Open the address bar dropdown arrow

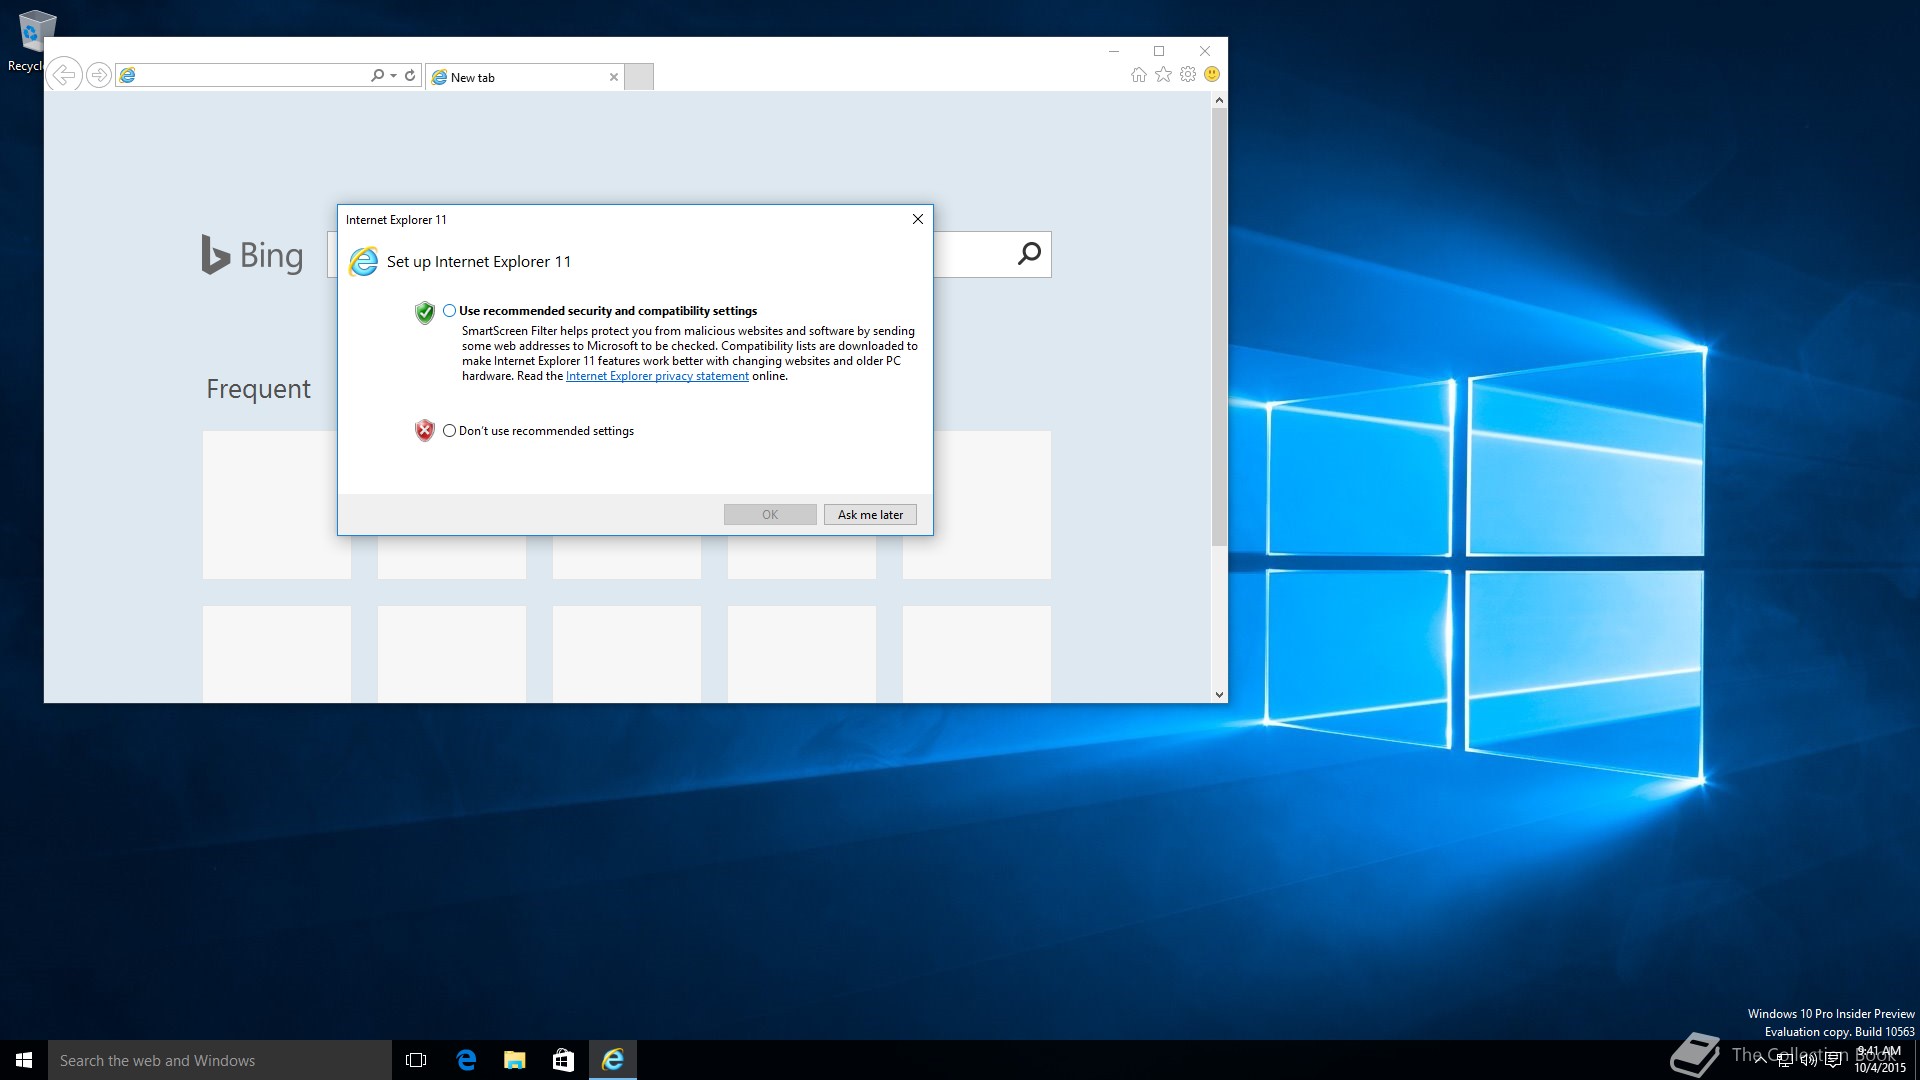393,75
